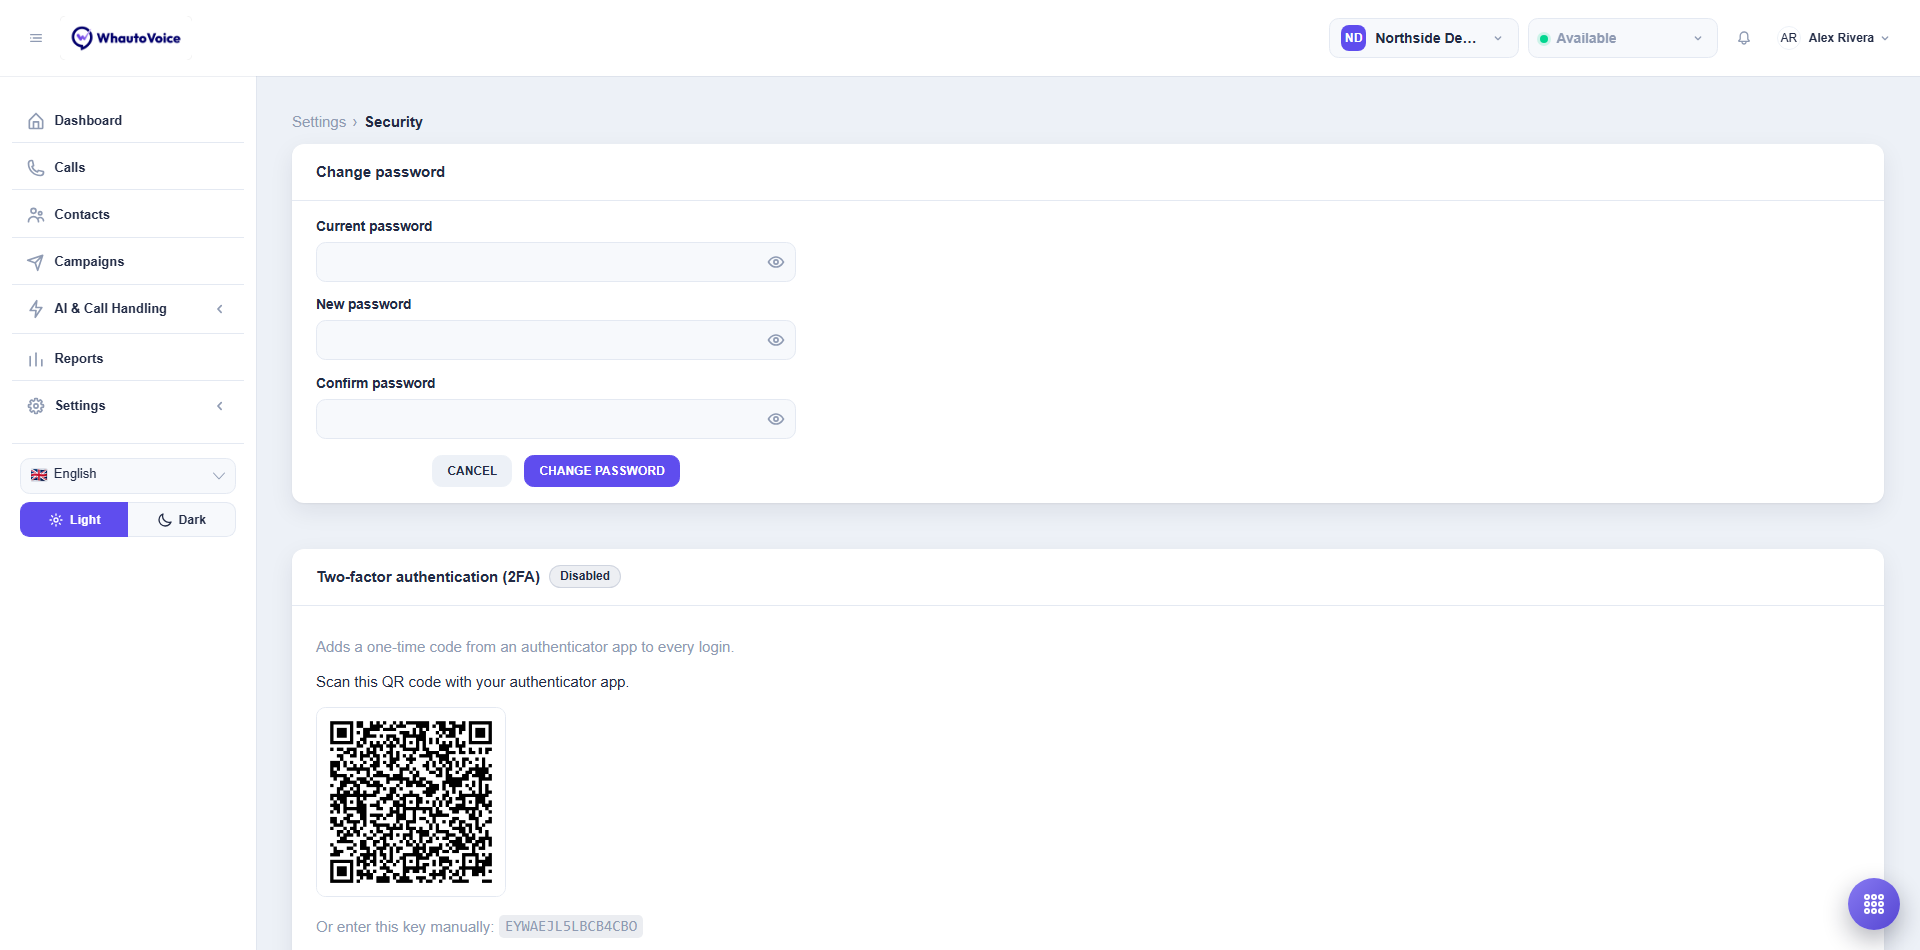The image size is (1920, 950).
Task: Go to Dashboard in the sidebar
Action: pos(128,120)
